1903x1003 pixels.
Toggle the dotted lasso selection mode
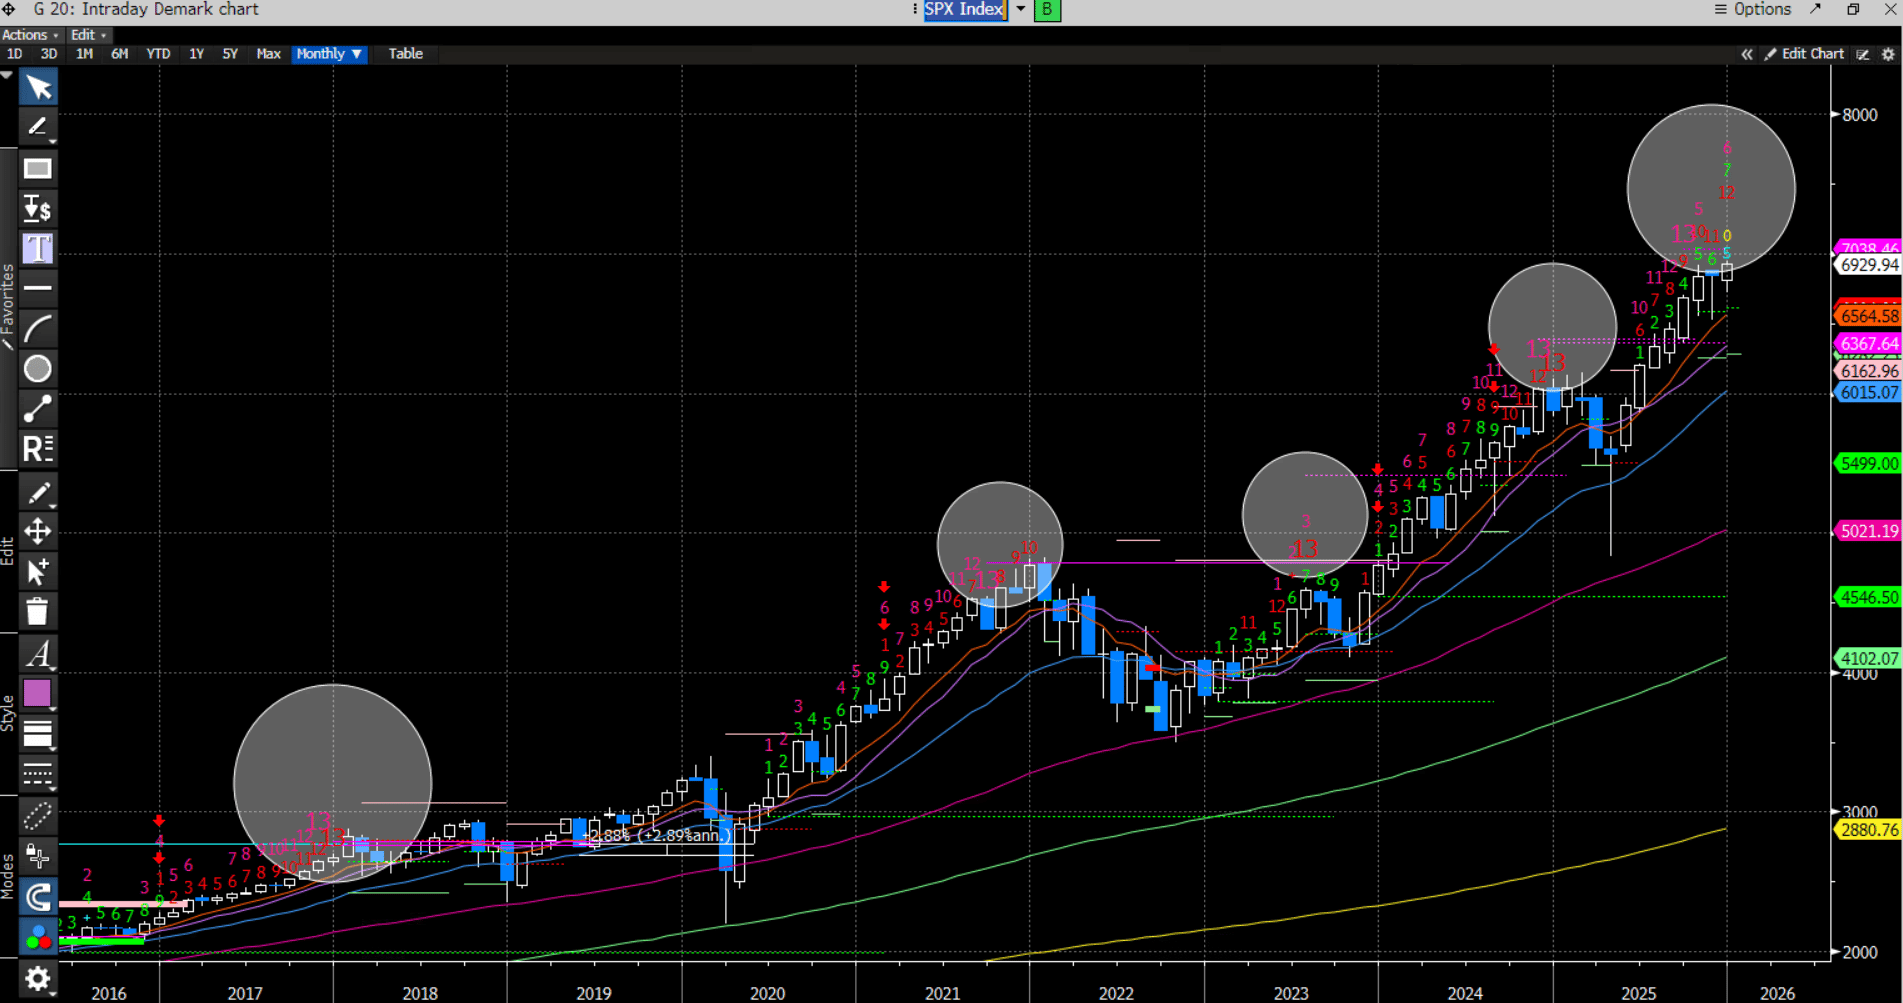coord(38,817)
